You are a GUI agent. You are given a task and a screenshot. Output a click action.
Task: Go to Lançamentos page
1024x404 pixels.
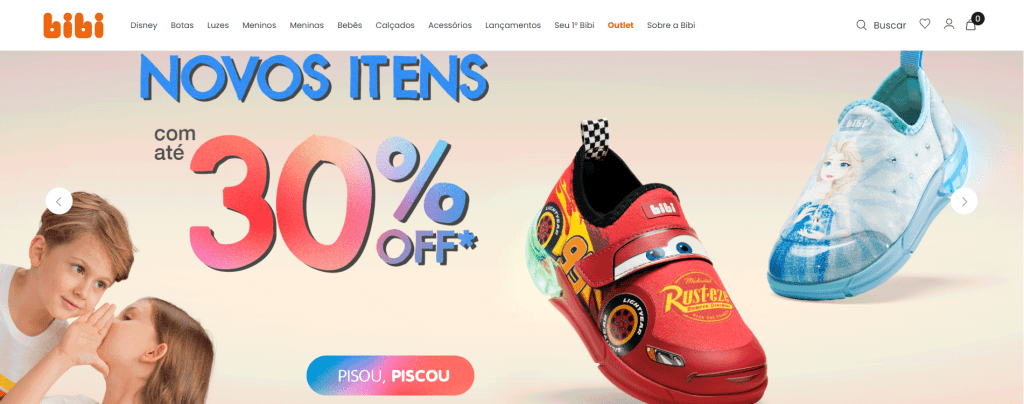coord(513,25)
